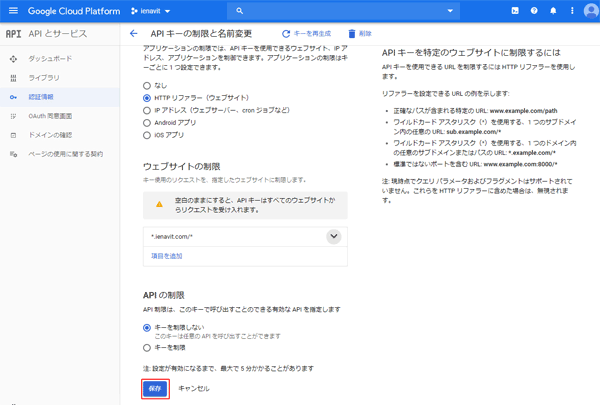Select キーを制限 radio option
Screen dimensions: 600x405
click(x=147, y=348)
